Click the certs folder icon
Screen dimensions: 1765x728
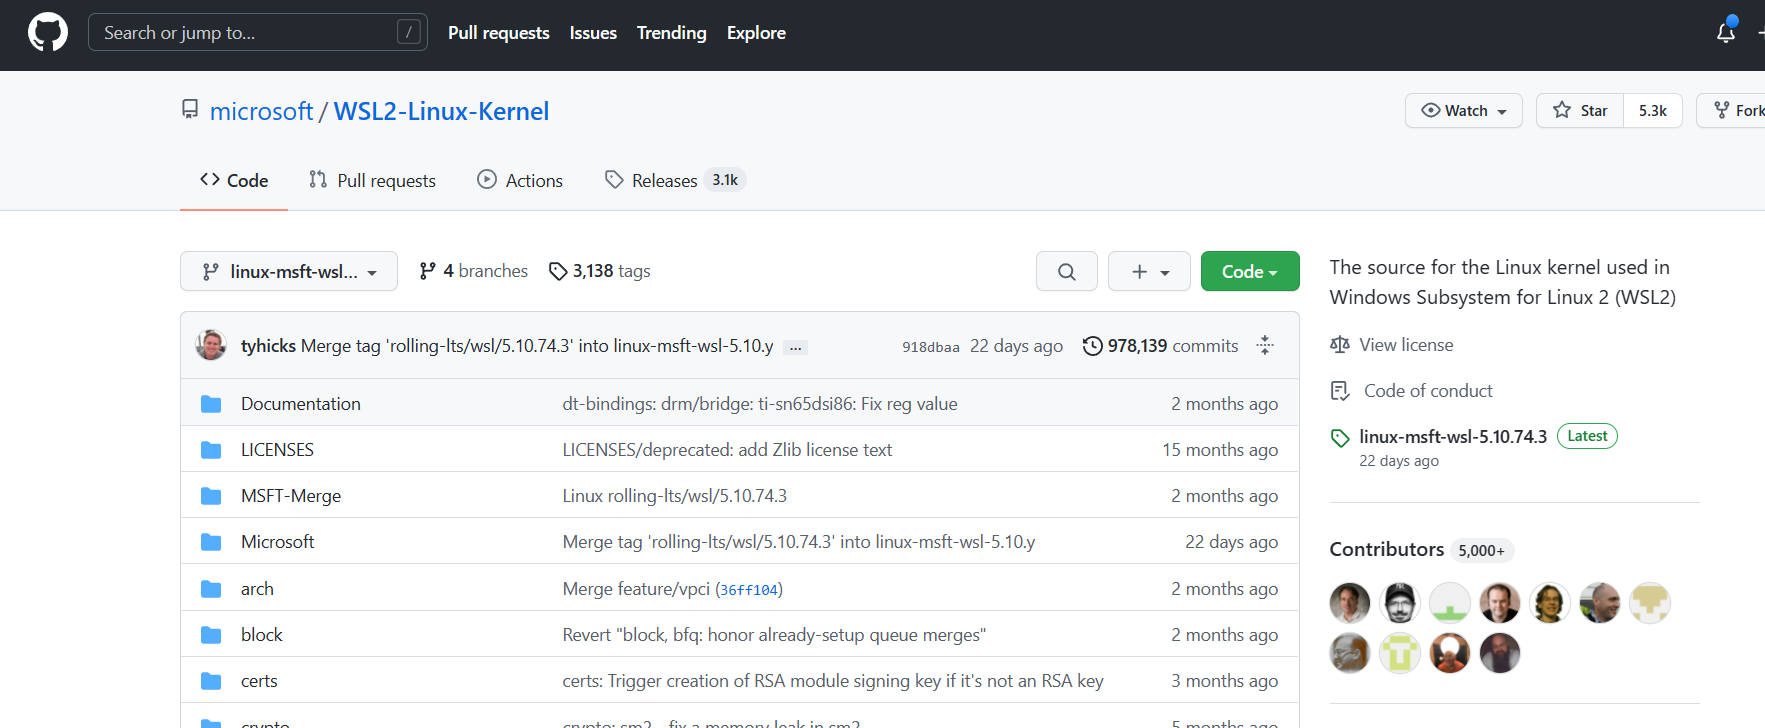(211, 681)
